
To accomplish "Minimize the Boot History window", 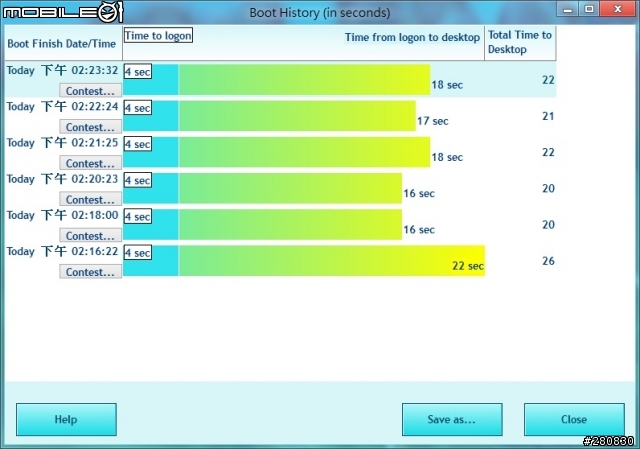I will click(x=568, y=9).
